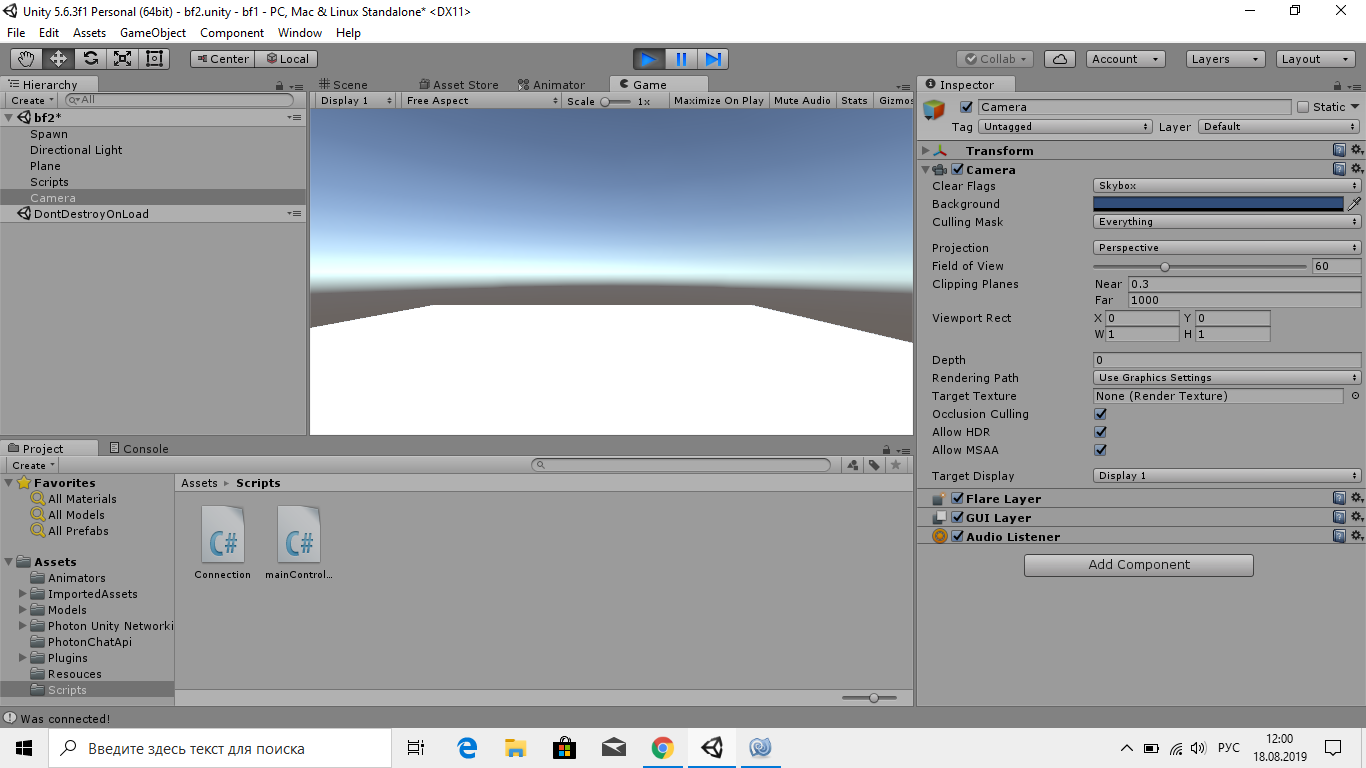Image resolution: width=1366 pixels, height=768 pixels.
Task: Open the Tag dropdown
Action: [x=1065, y=127]
